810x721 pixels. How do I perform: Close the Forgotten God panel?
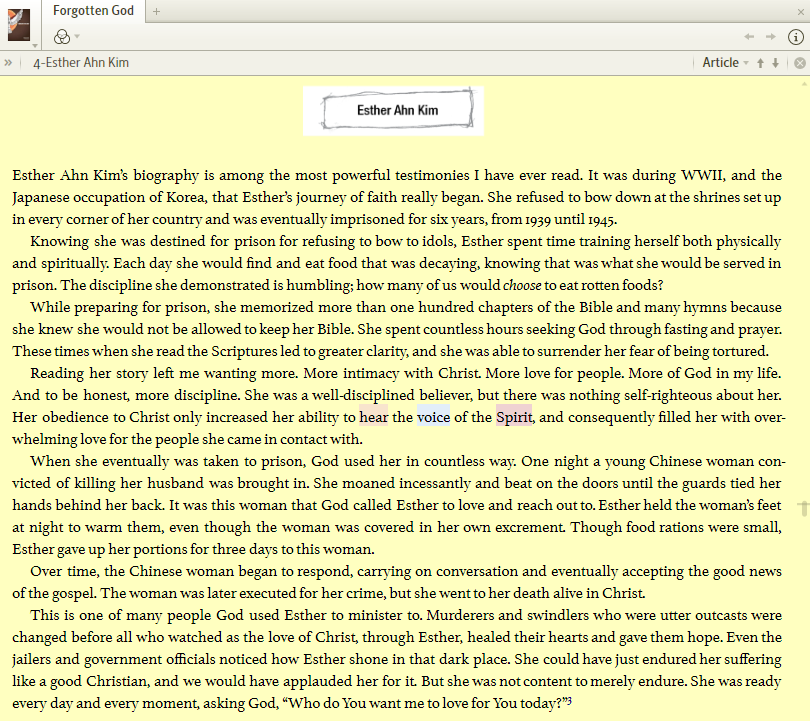(x=801, y=11)
